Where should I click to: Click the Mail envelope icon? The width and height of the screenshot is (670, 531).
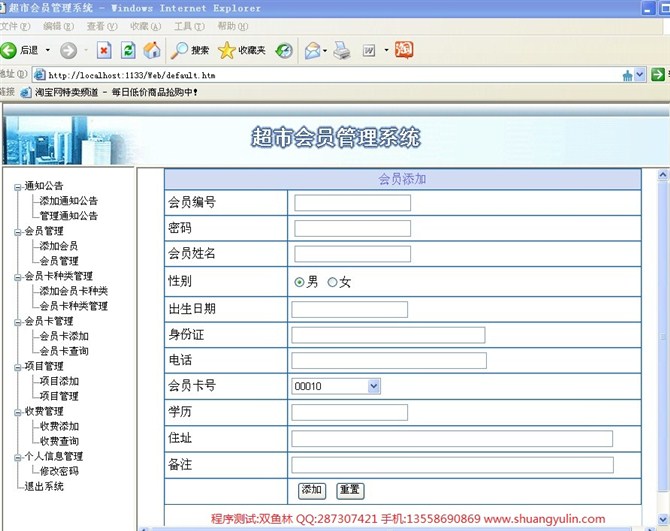[x=313, y=51]
